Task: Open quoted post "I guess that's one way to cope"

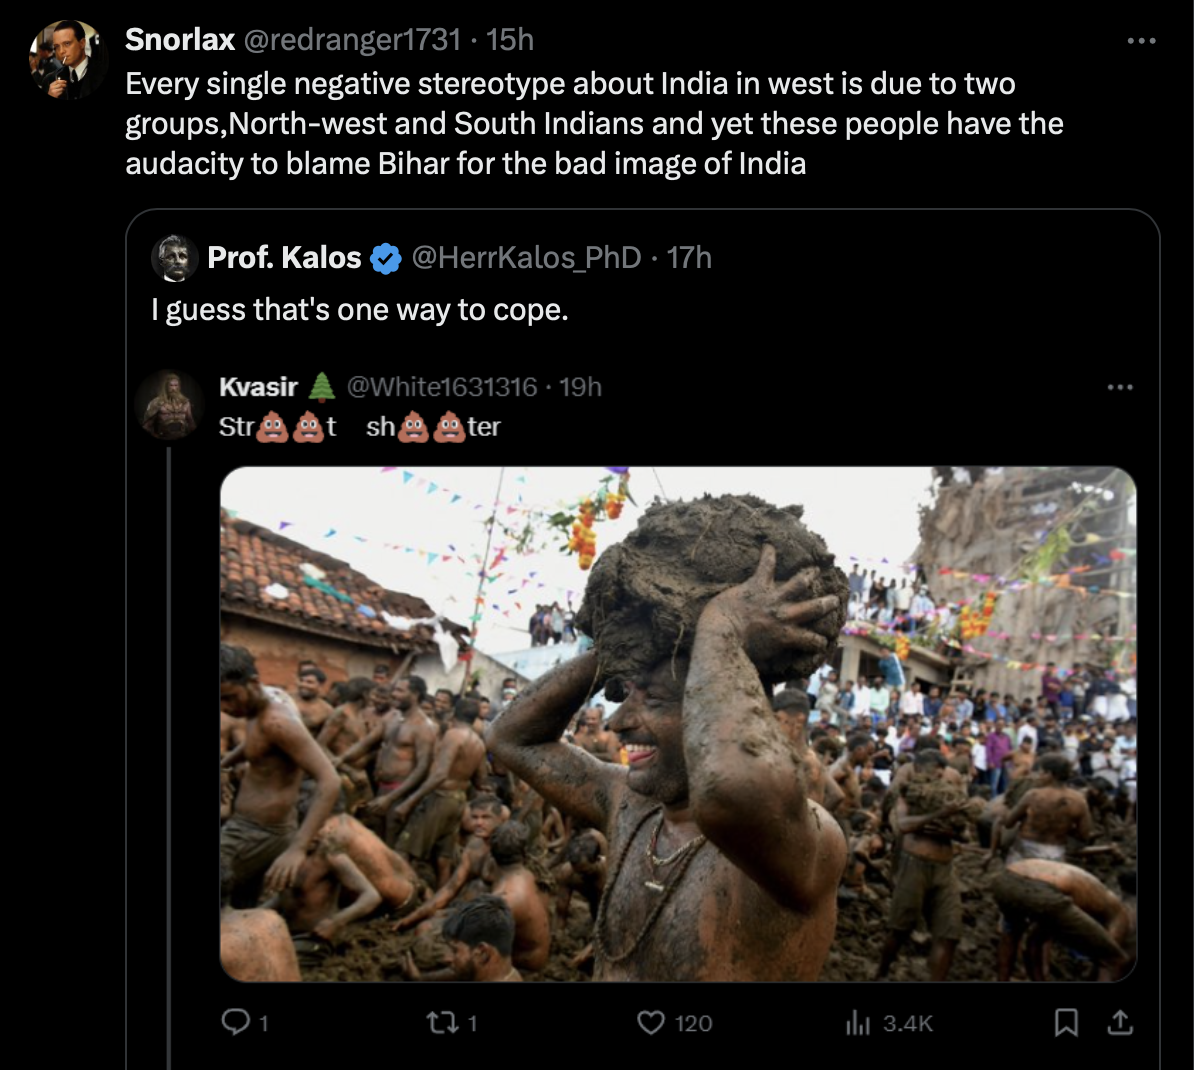Action: point(360,311)
